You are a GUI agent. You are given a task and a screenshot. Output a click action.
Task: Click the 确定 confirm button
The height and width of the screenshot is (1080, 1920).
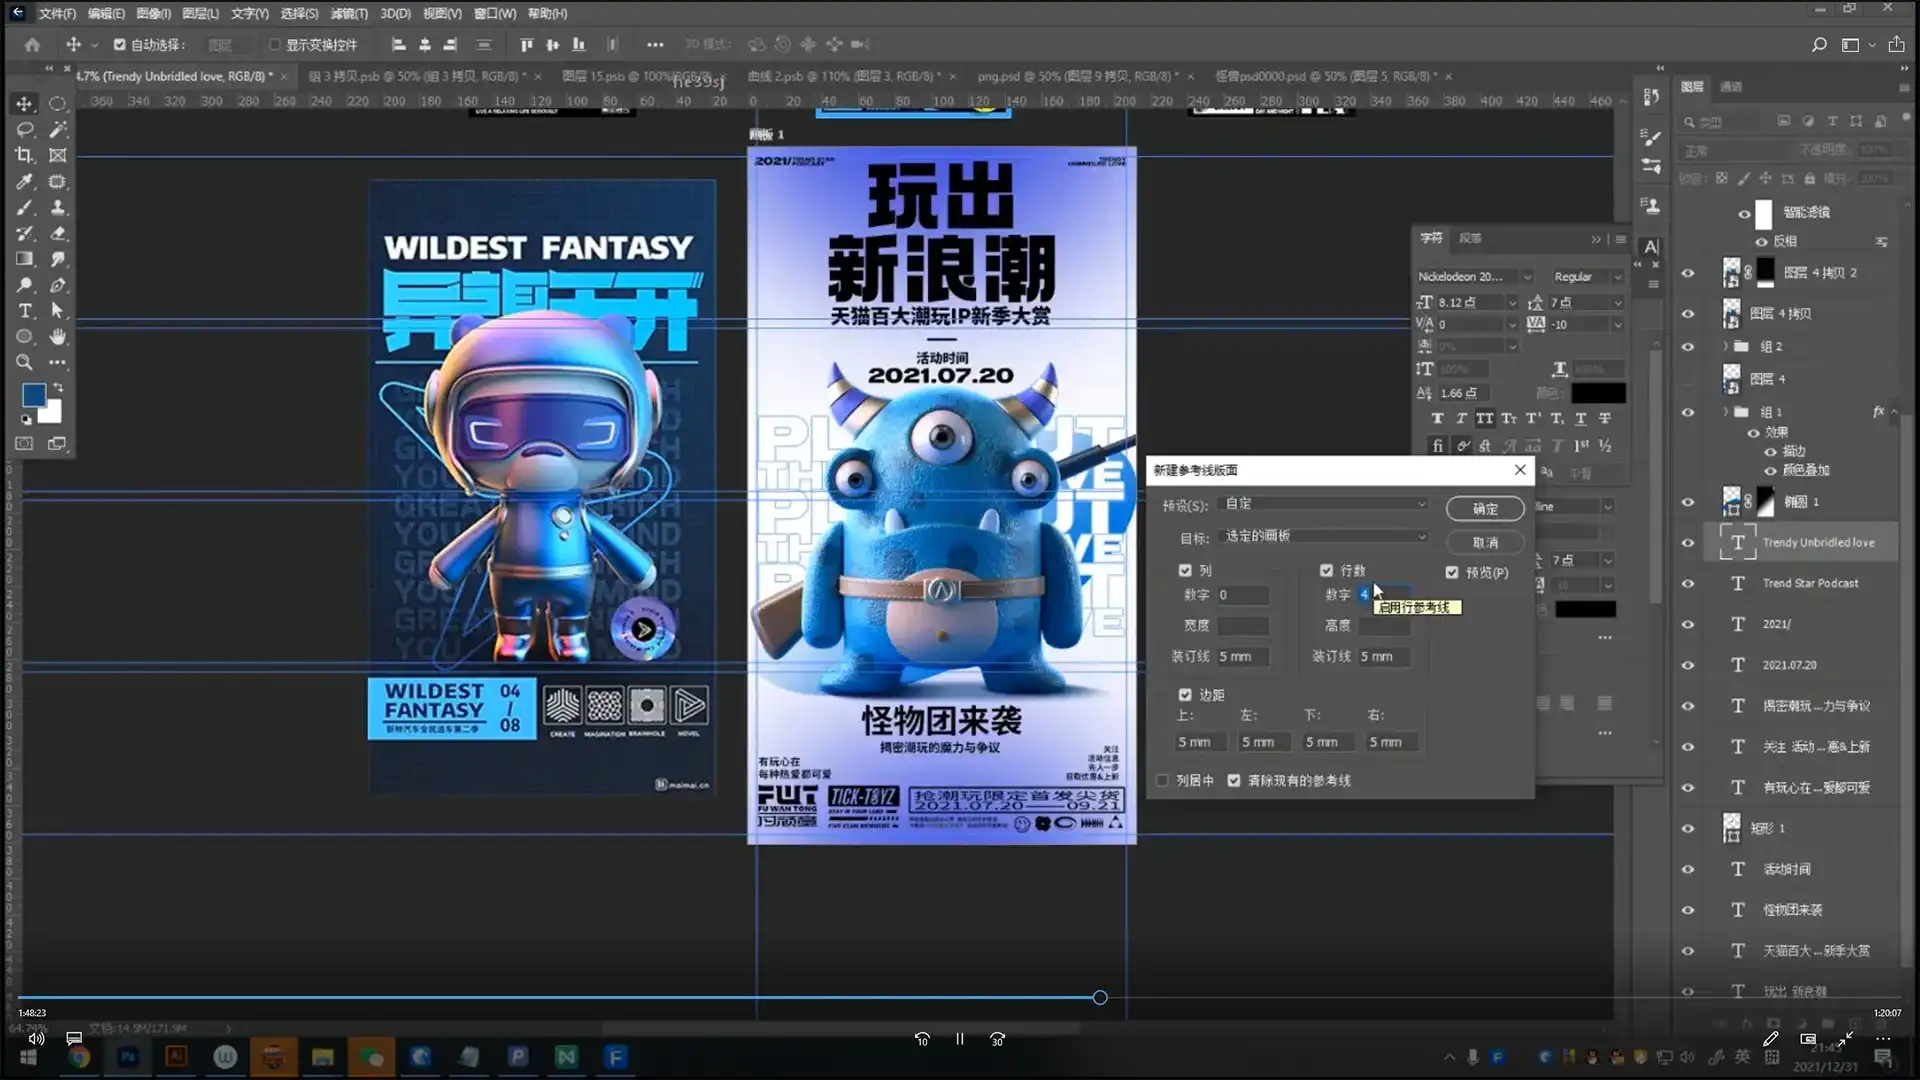[x=1485, y=508]
